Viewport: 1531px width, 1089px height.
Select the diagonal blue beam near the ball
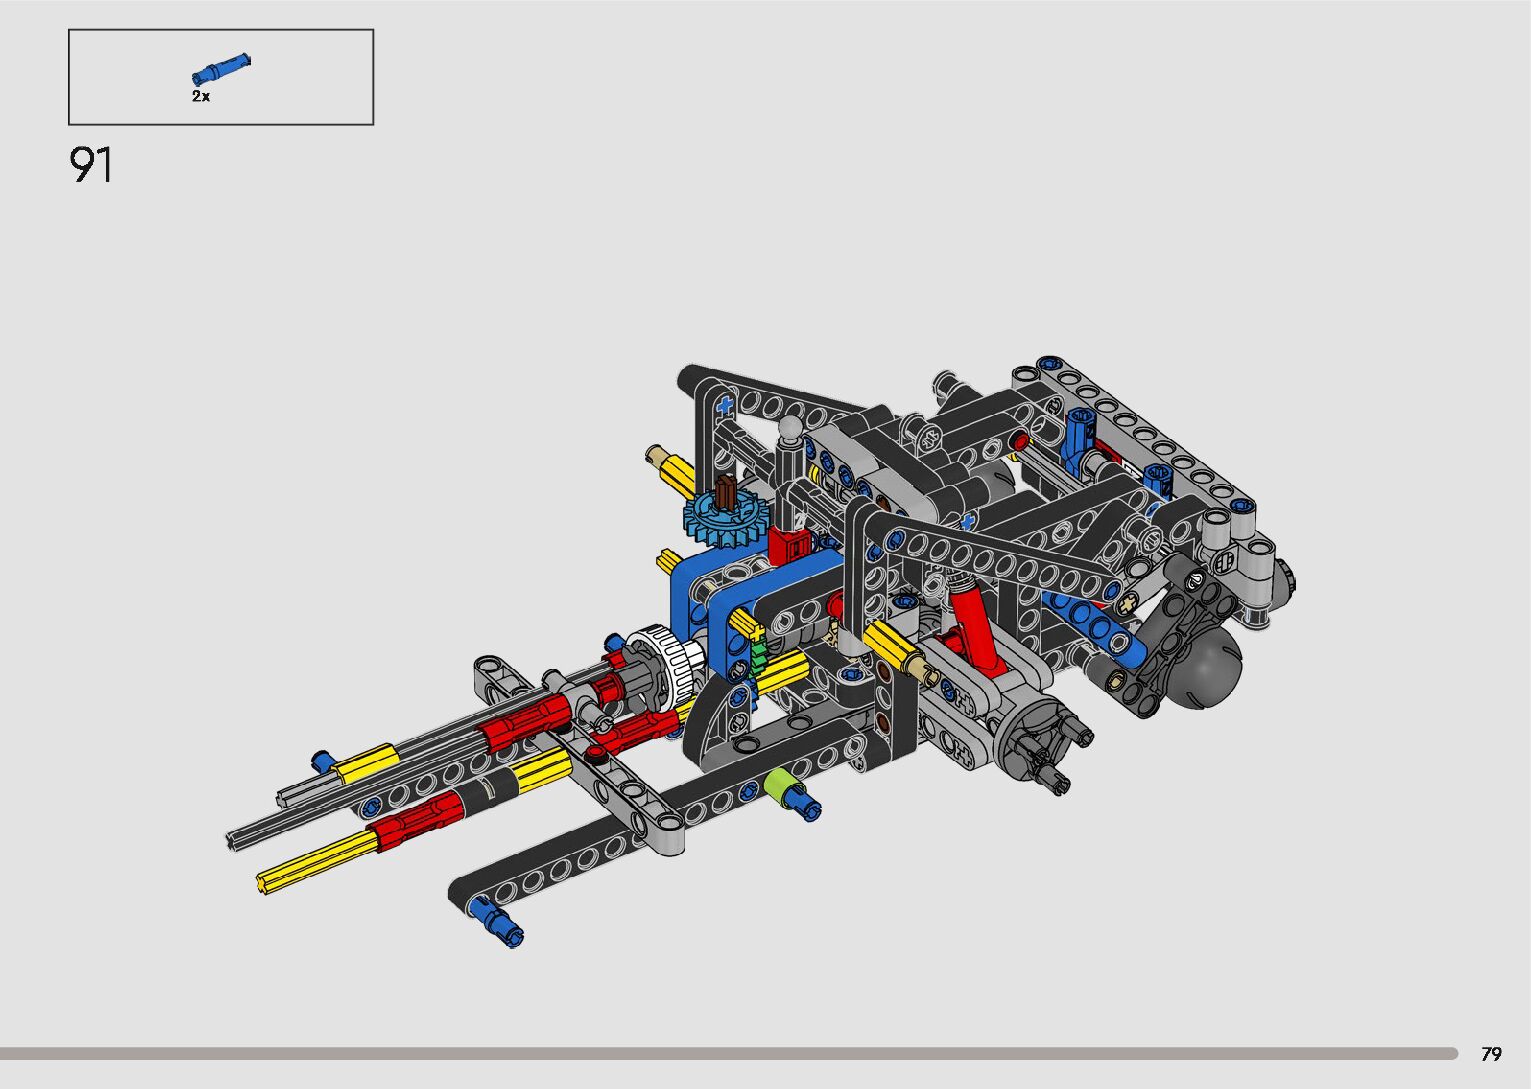coord(1093,626)
